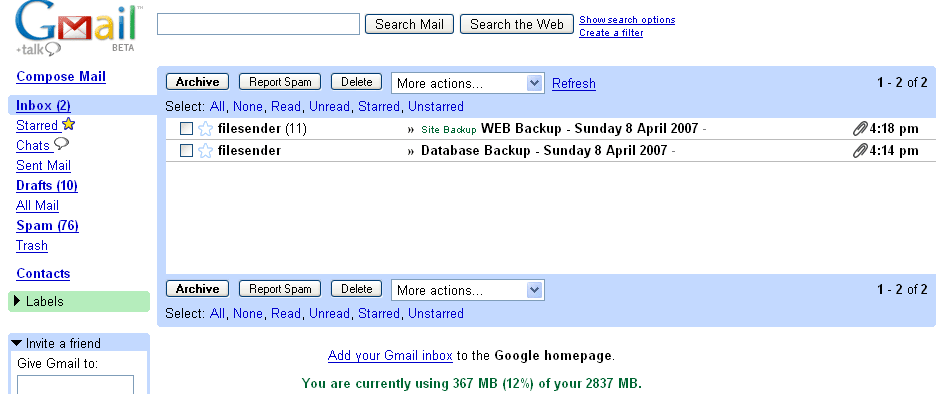
Task: Click the paperclip on the 4:18 pm email
Action: [860, 128]
